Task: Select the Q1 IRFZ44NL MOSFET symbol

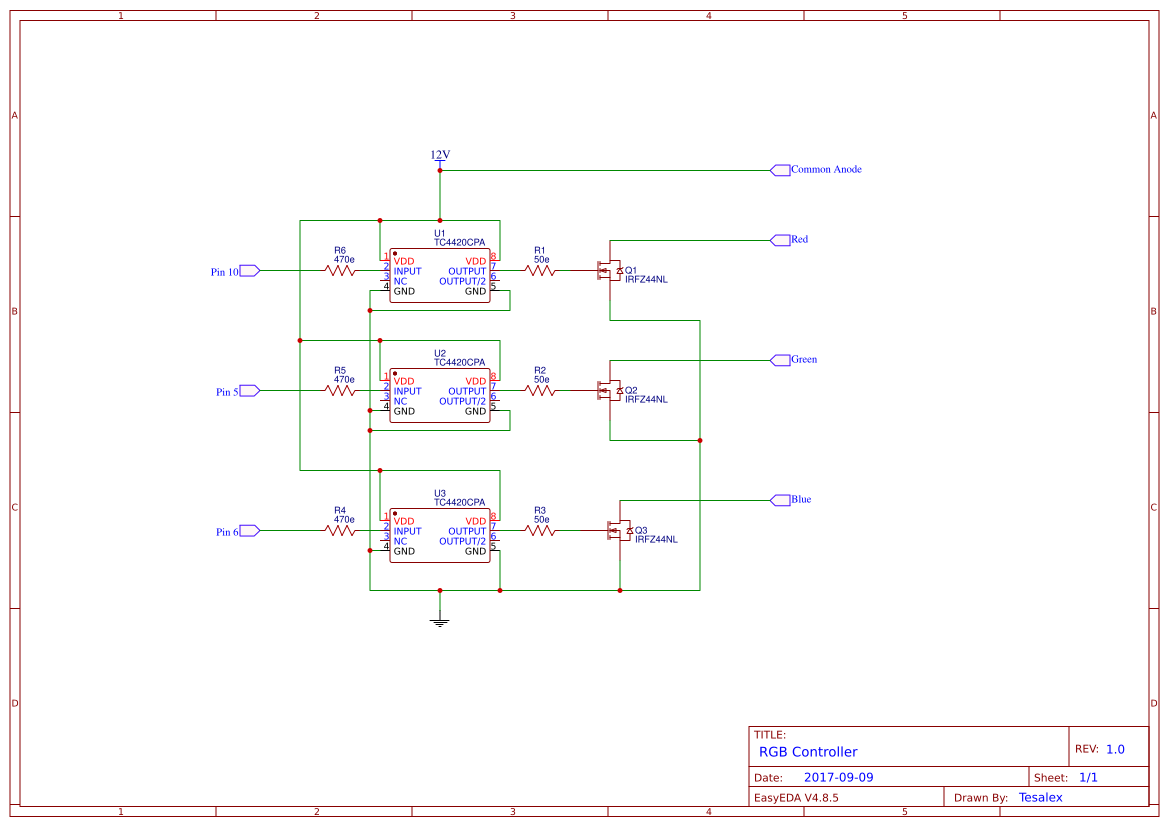Action: coord(613,270)
